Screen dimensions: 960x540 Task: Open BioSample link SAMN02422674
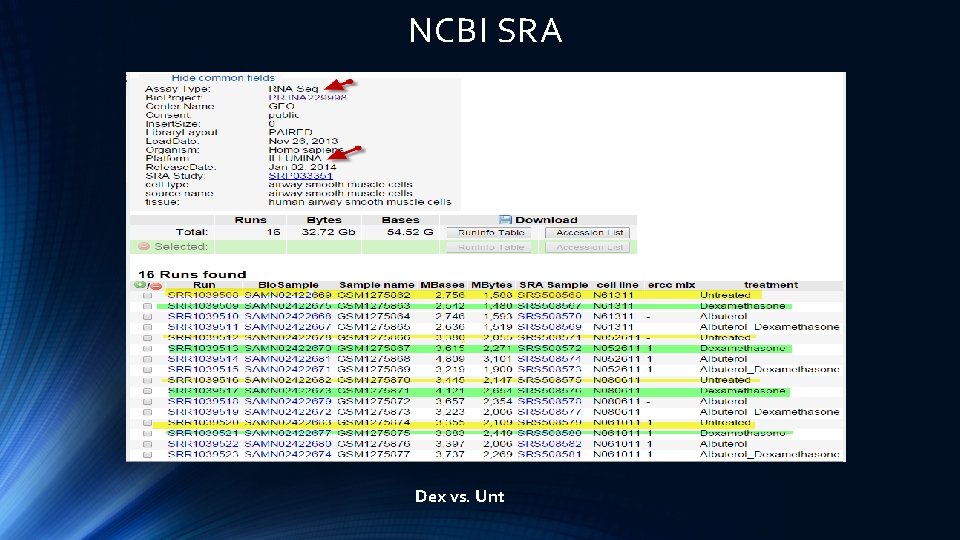[288, 454]
